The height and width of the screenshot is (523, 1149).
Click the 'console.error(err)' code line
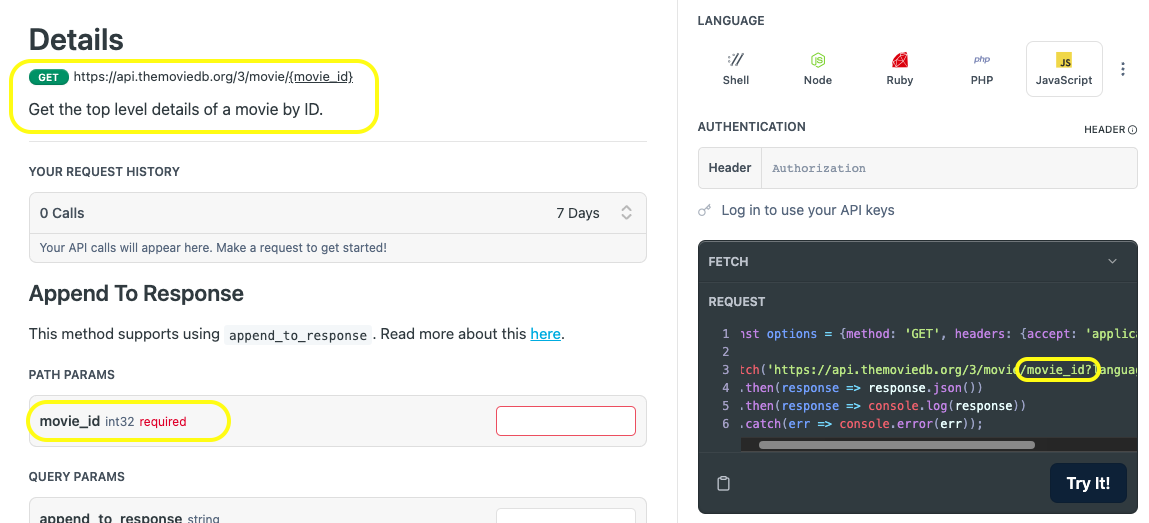[861, 423]
